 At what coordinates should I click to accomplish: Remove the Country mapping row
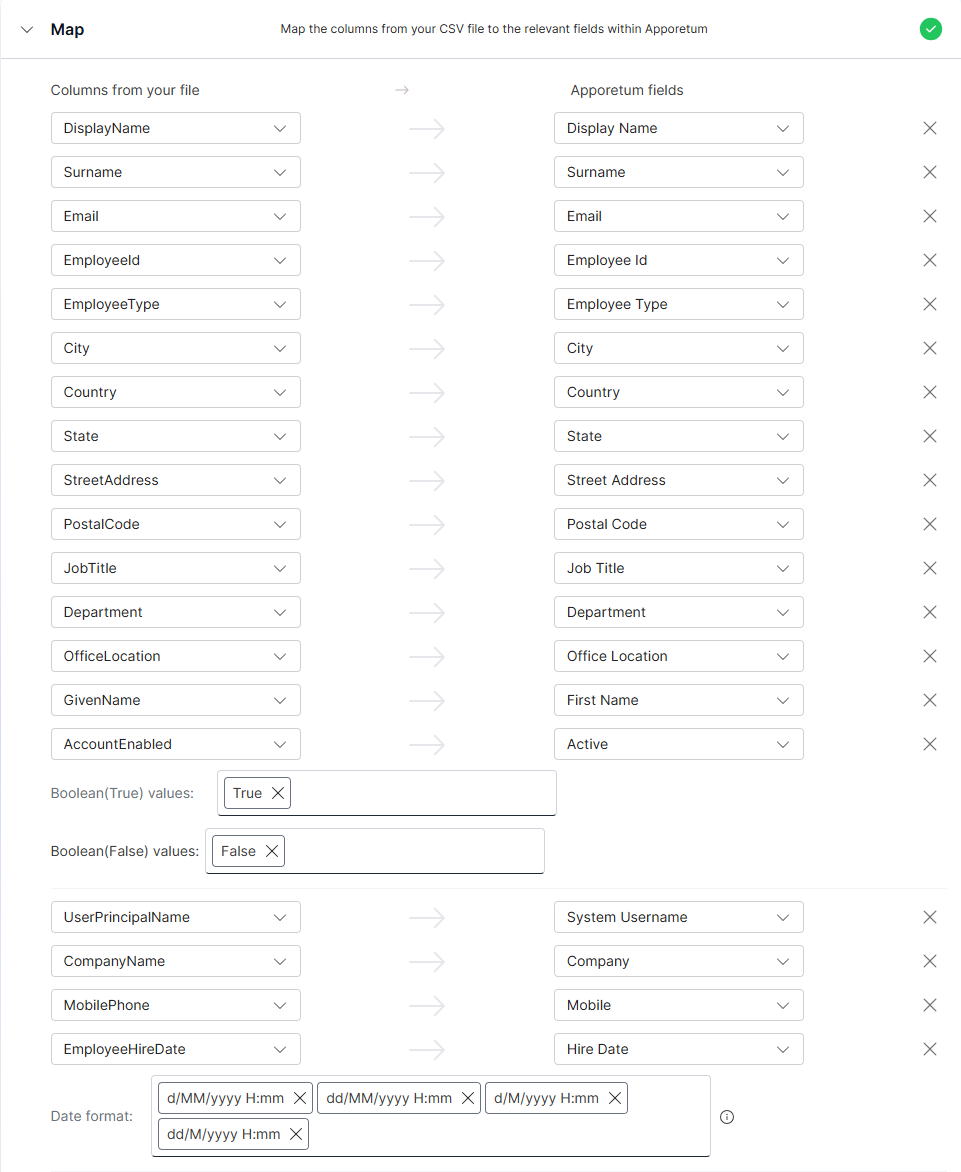(929, 392)
